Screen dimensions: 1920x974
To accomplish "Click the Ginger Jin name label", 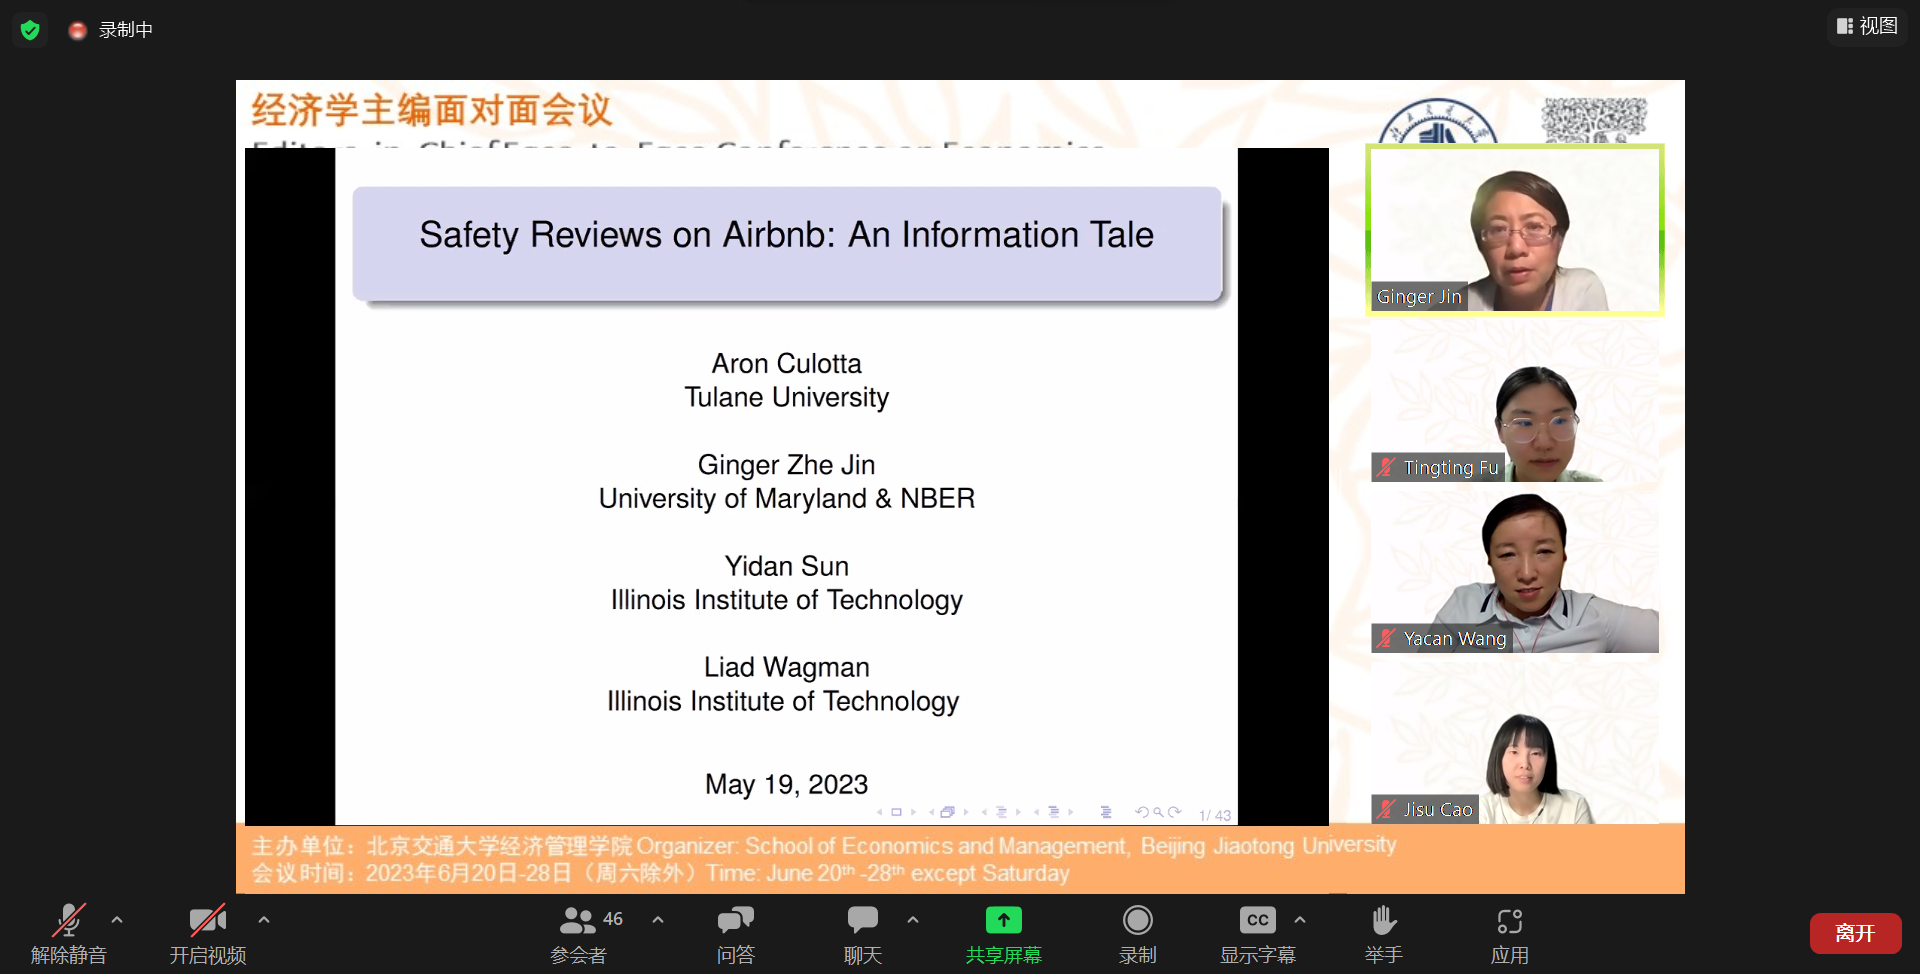I will point(1419,297).
